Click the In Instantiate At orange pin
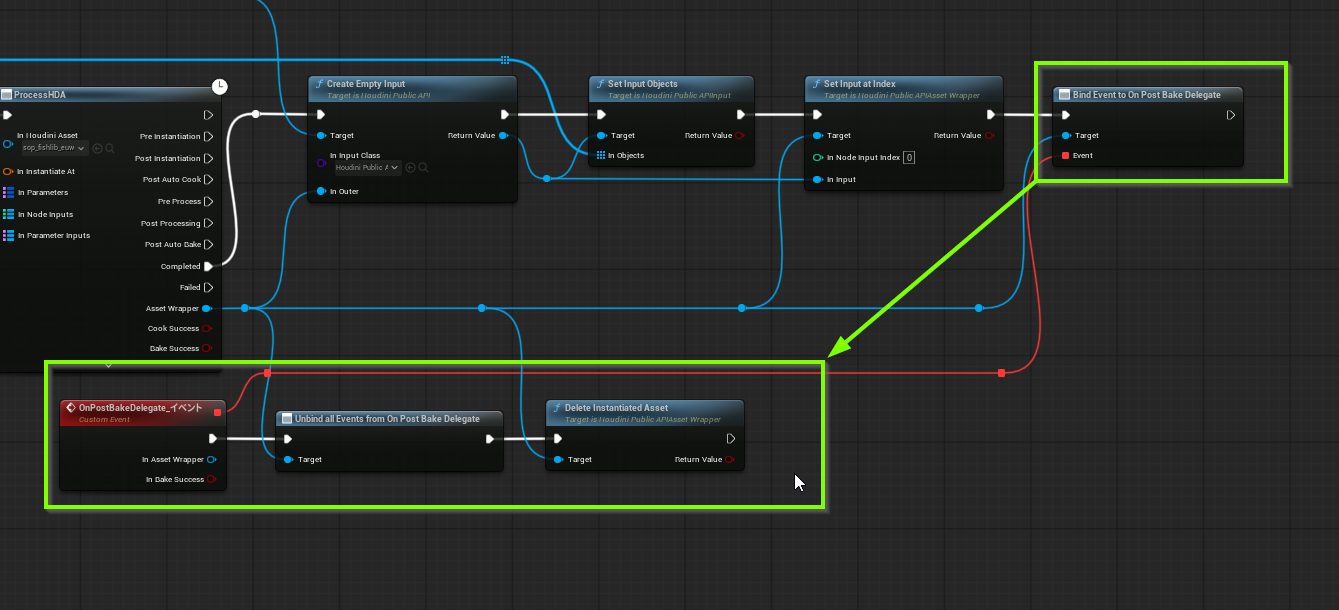 coord(8,172)
